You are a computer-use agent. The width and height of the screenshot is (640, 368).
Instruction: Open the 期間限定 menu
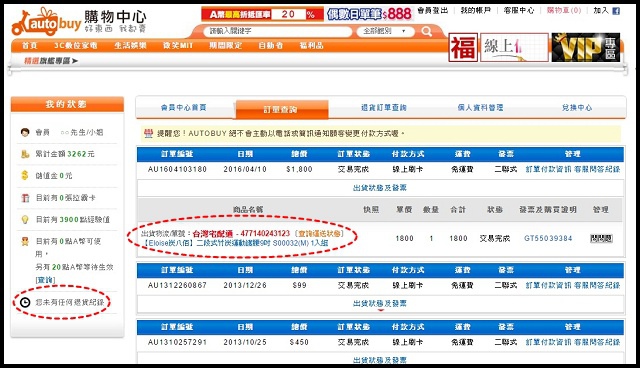click(225, 46)
